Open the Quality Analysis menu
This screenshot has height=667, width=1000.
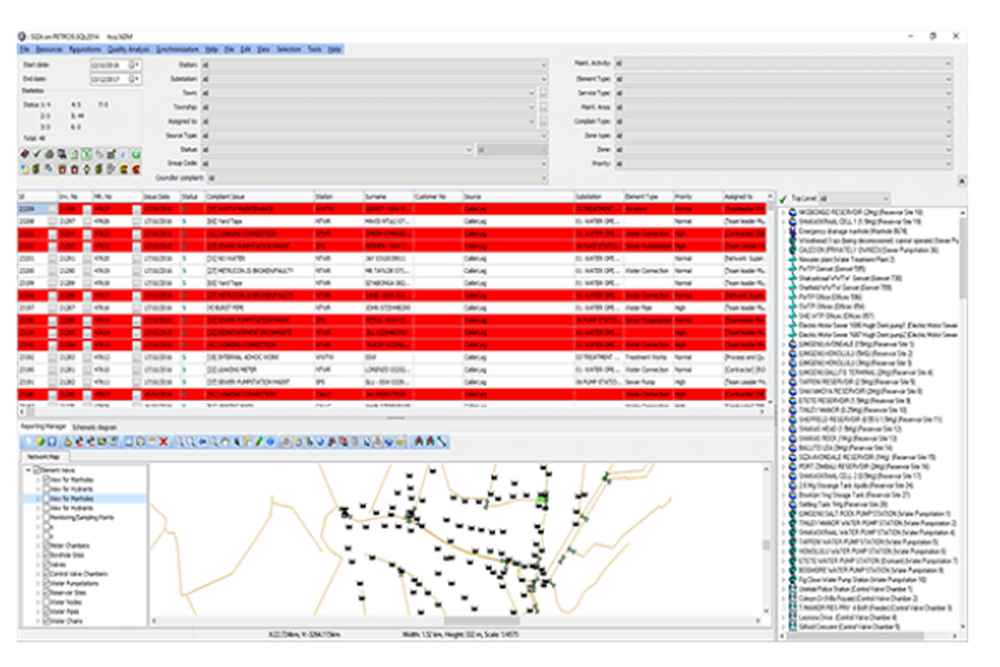pyautogui.click(x=128, y=49)
